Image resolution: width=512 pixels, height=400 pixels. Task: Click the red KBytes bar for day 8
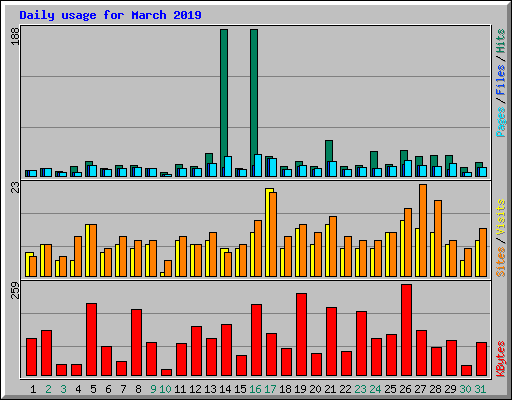click(137, 342)
